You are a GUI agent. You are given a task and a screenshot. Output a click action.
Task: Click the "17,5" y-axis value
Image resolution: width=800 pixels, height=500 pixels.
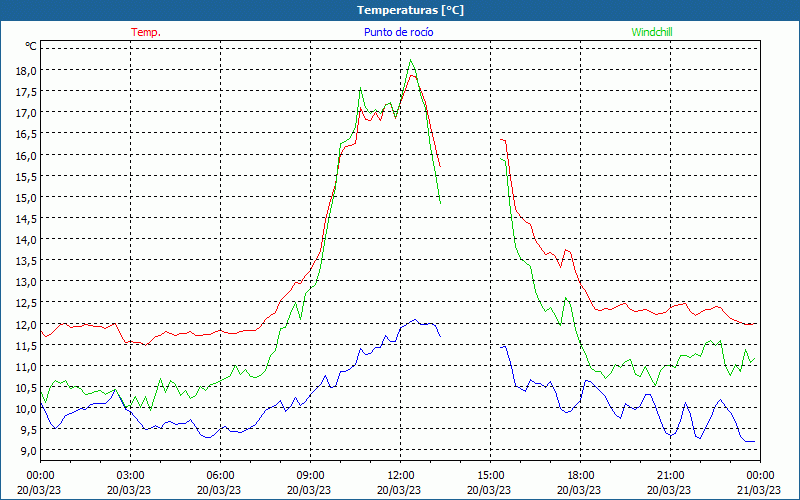(x=26, y=92)
